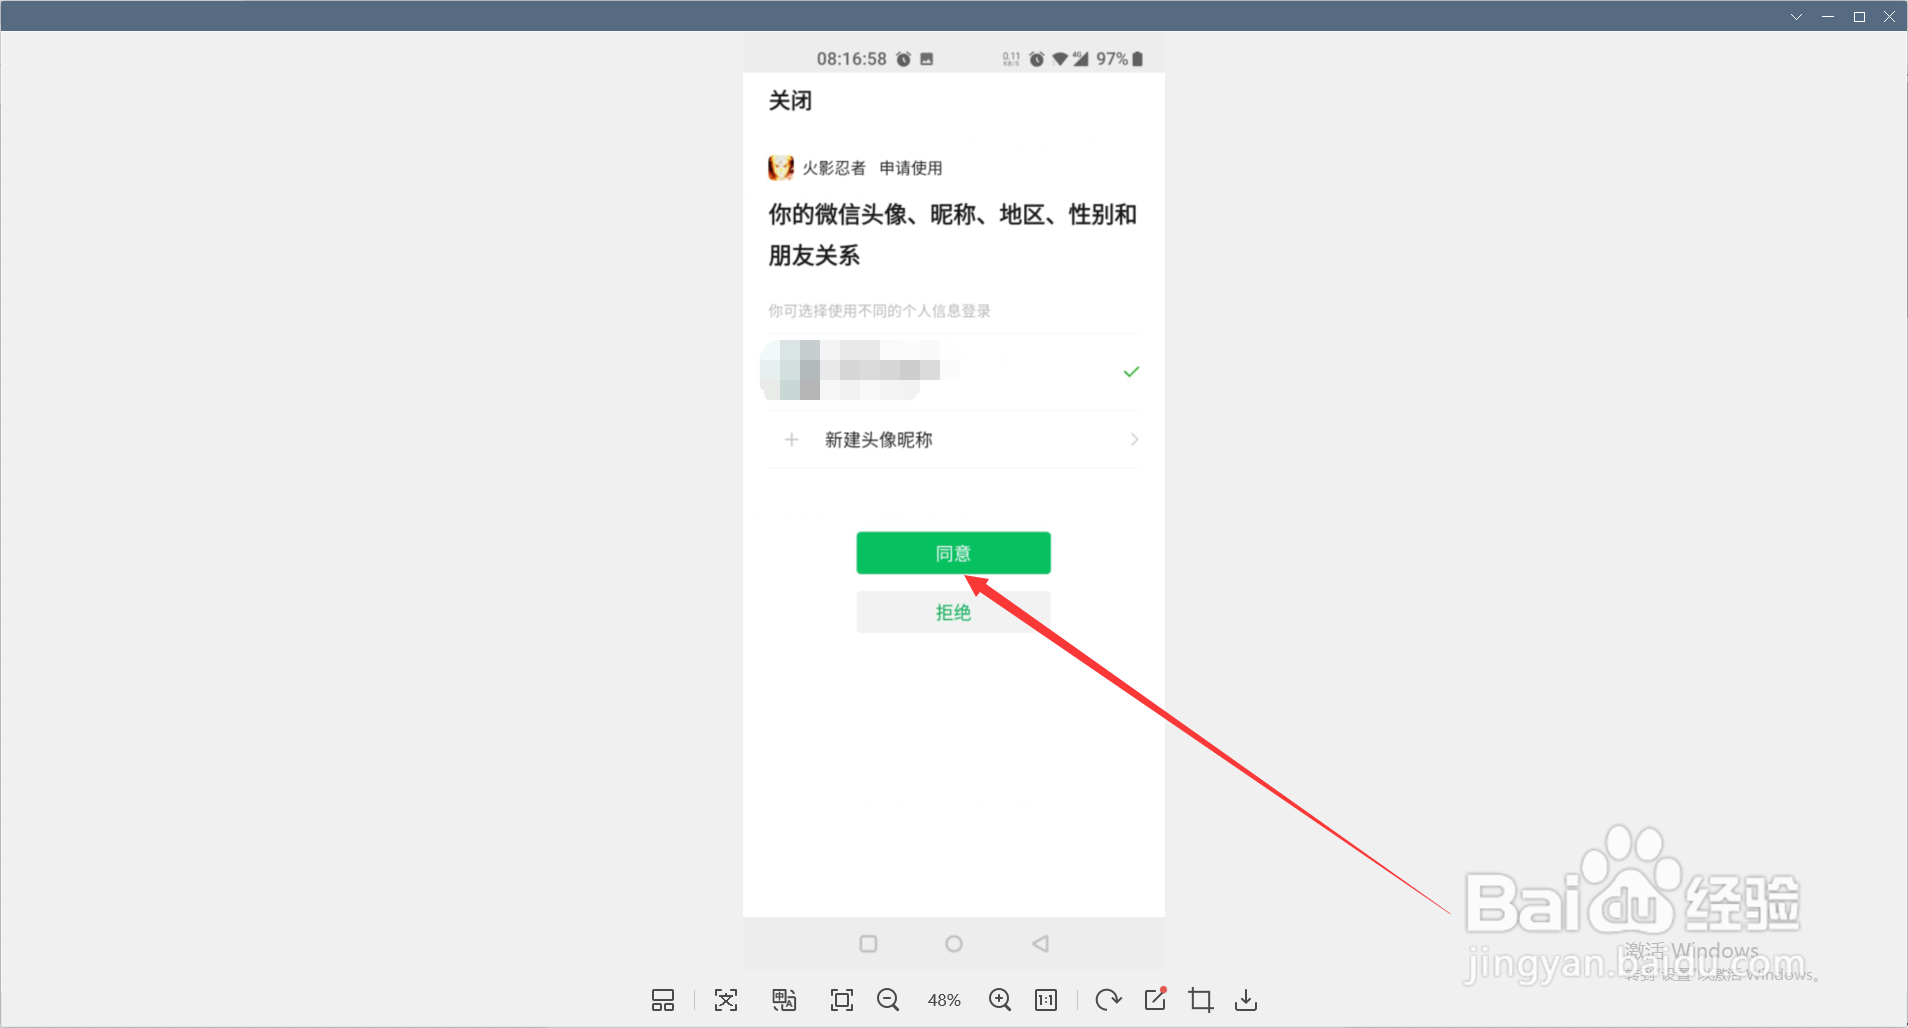Tap 拒绝 to refuse authorization

tap(952, 612)
